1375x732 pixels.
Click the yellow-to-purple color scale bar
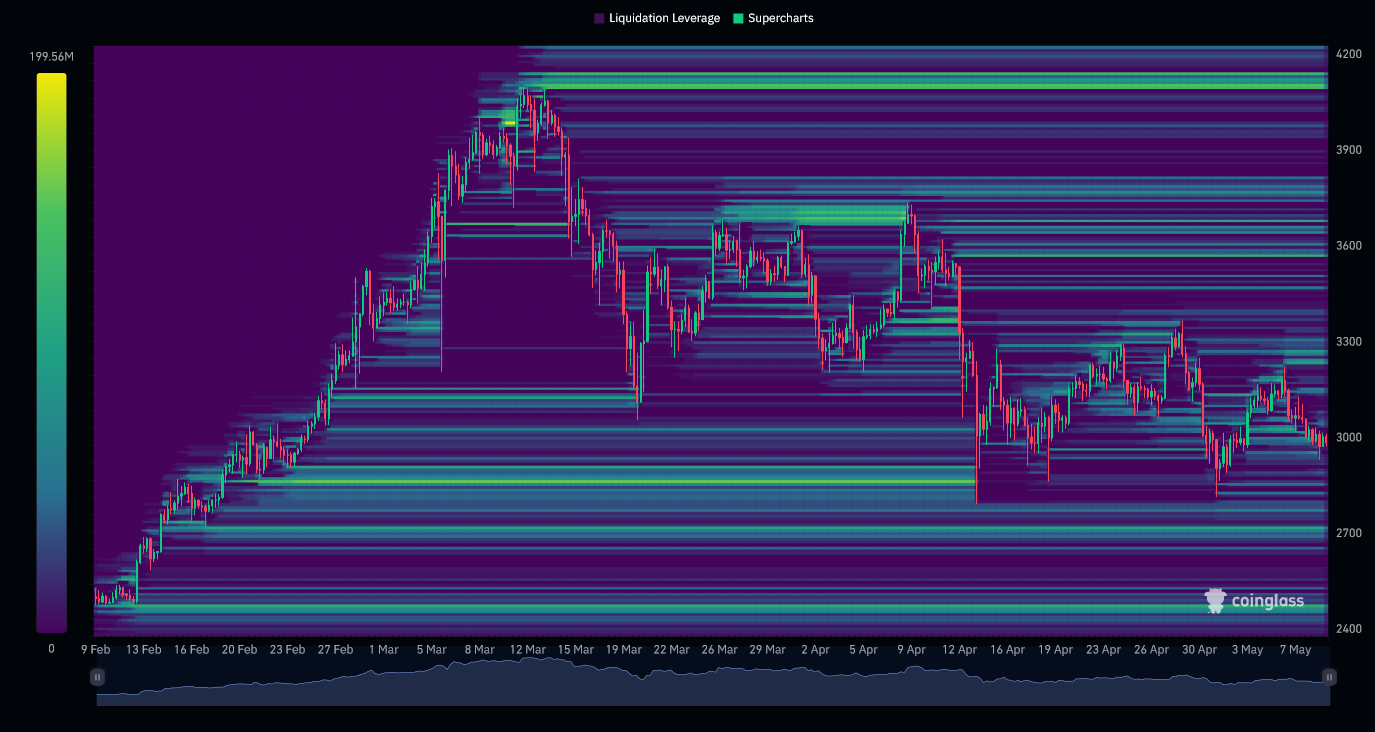pyautogui.click(x=51, y=350)
